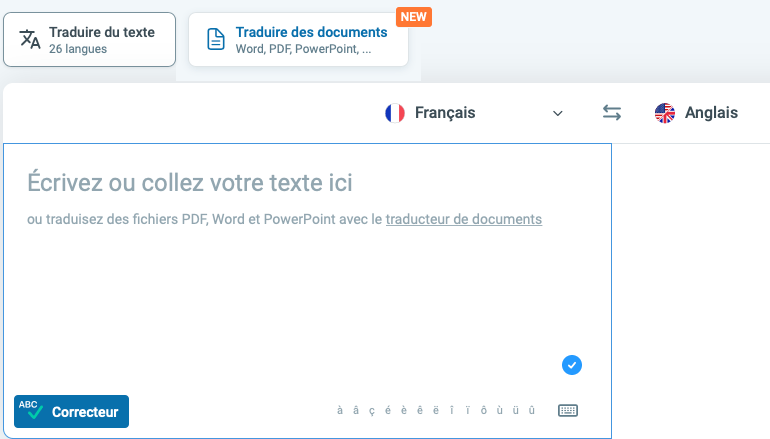The image size is (770, 439).
Task: Click the chevron next to Français
Action: (558, 113)
